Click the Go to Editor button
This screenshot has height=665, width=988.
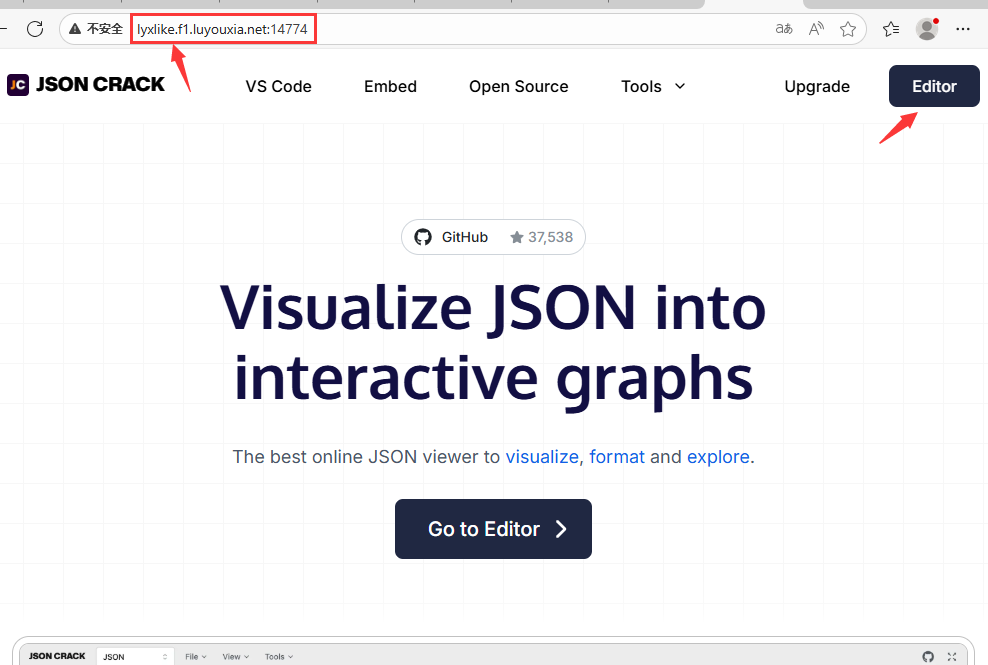click(x=493, y=529)
